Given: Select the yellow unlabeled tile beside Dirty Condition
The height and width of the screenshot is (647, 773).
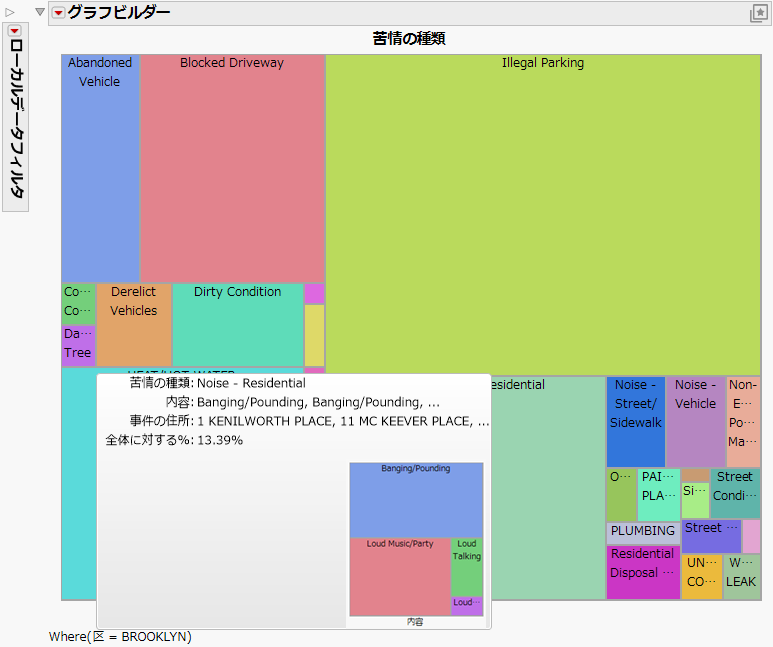Looking at the screenshot, I should coord(314,335).
